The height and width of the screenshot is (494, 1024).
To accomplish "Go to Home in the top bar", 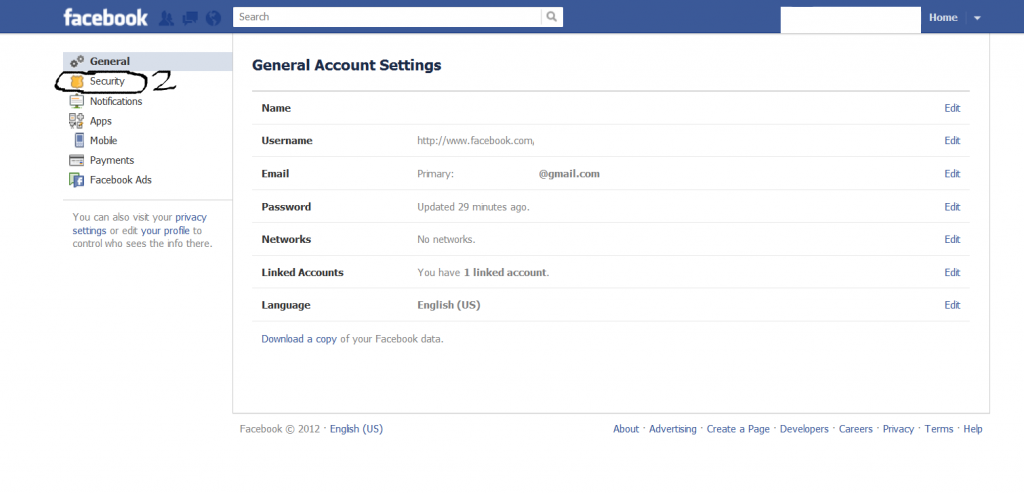I will [x=943, y=18].
